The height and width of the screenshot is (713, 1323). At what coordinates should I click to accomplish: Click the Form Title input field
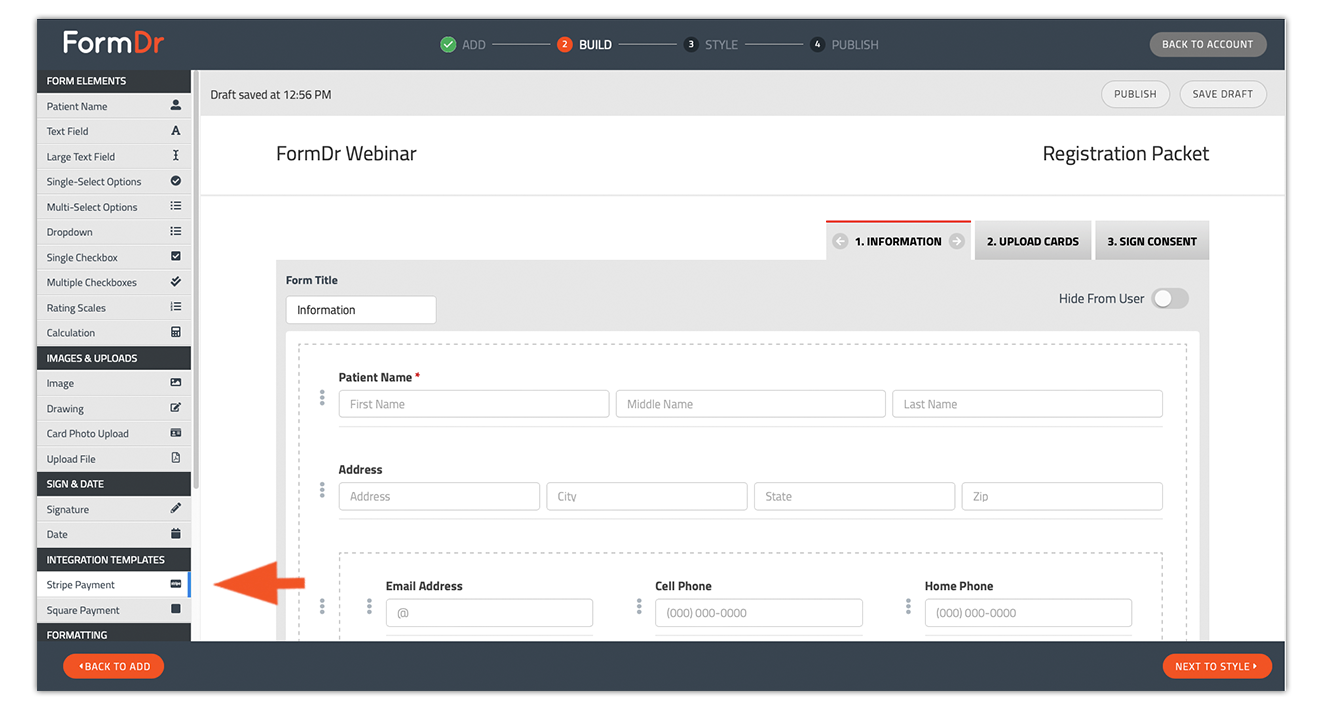361,310
